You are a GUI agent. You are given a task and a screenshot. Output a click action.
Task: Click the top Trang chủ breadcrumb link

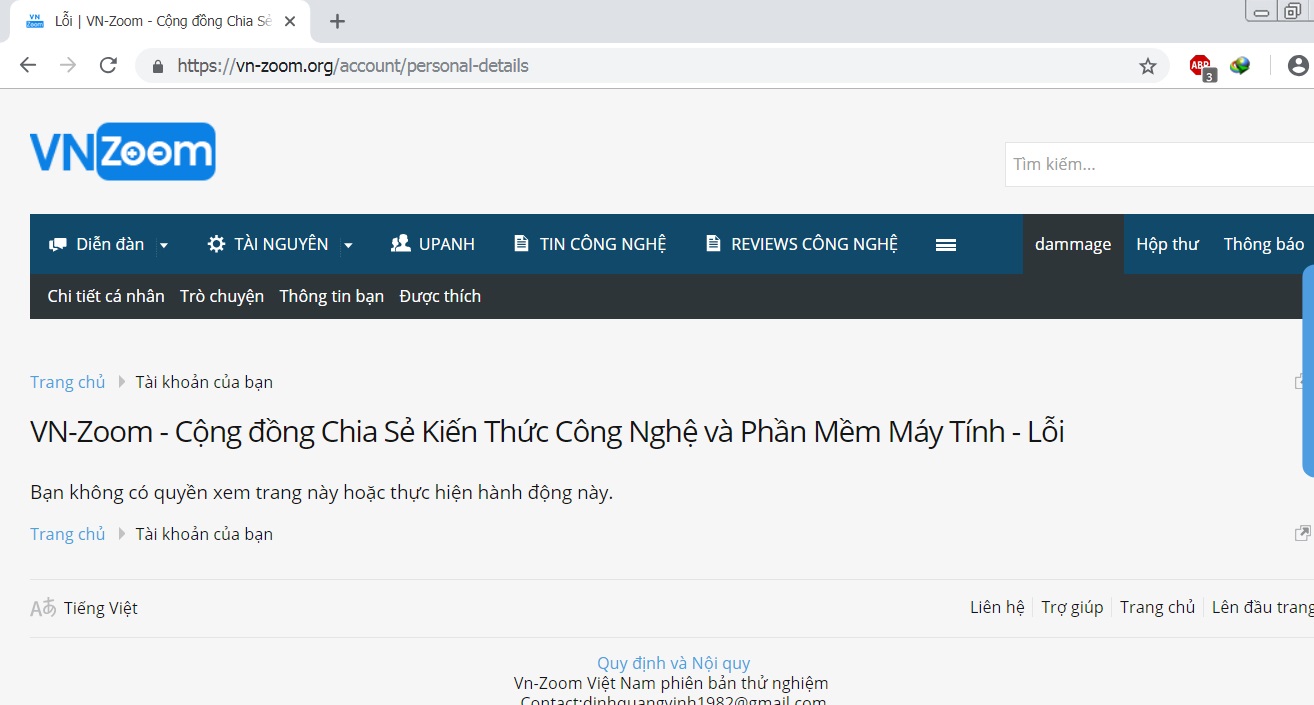point(67,382)
